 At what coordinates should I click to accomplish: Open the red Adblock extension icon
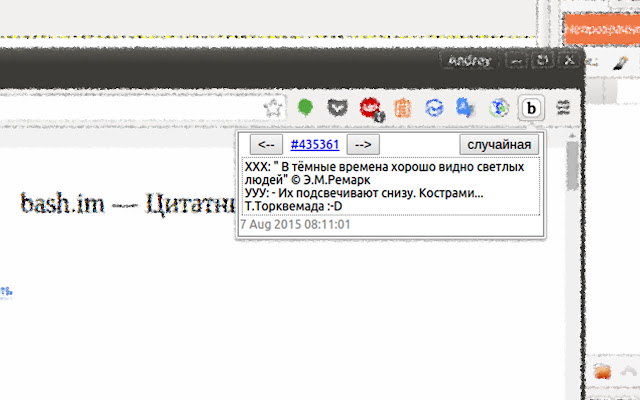pos(371,109)
